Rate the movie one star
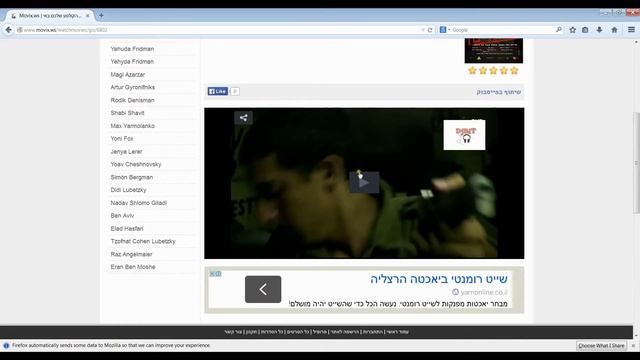Viewport: 640px width, 360px height. point(472,71)
